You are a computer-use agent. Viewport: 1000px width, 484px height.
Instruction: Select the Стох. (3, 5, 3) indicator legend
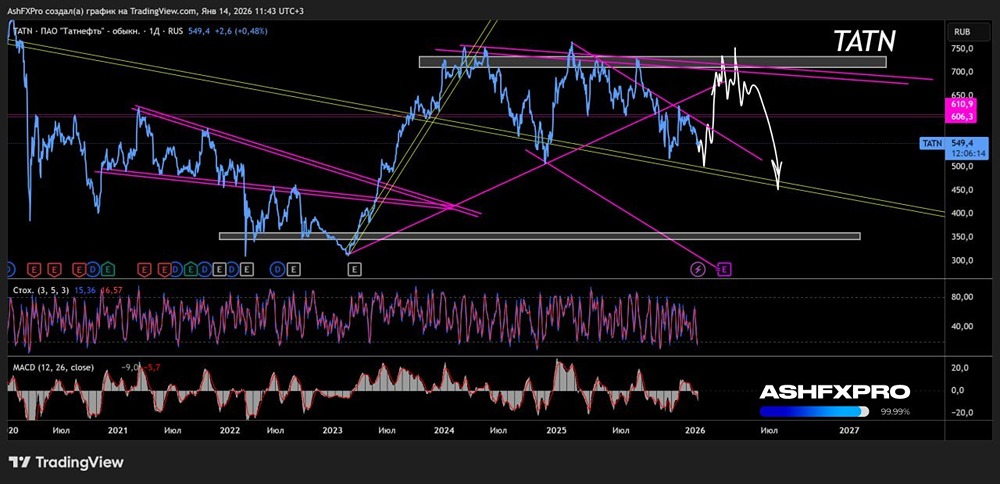click(x=41, y=290)
